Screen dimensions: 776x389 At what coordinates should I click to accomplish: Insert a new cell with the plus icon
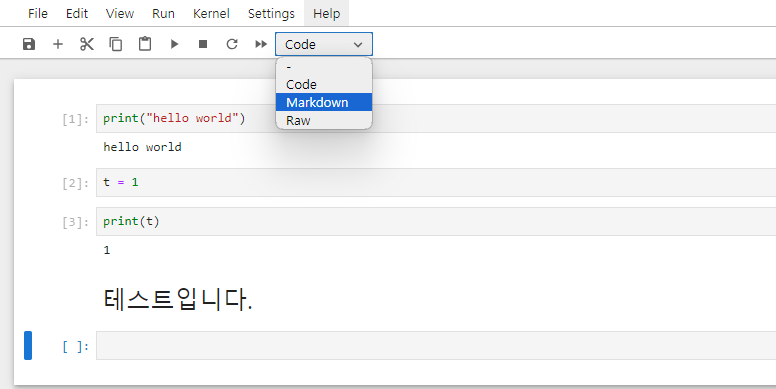pyautogui.click(x=58, y=44)
